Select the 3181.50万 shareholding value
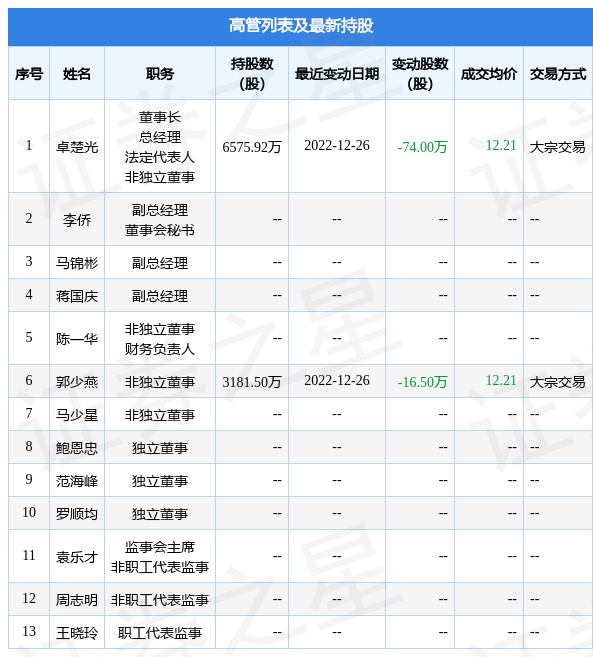Viewport: 593px width, 657px height. click(252, 381)
